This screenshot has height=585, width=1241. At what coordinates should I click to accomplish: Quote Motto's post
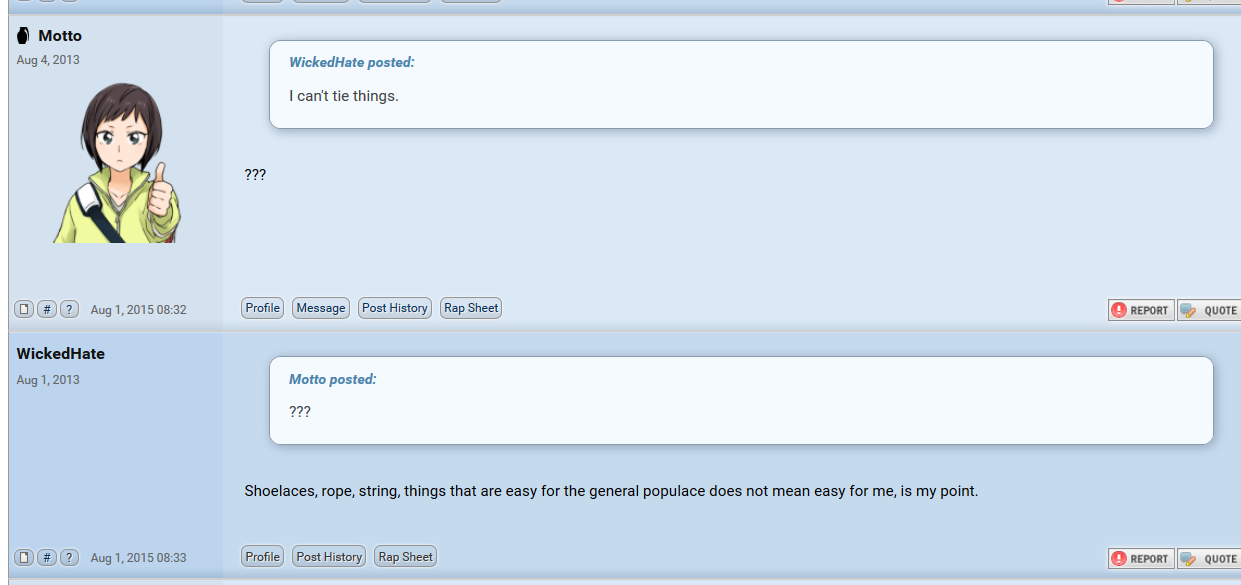point(1210,310)
